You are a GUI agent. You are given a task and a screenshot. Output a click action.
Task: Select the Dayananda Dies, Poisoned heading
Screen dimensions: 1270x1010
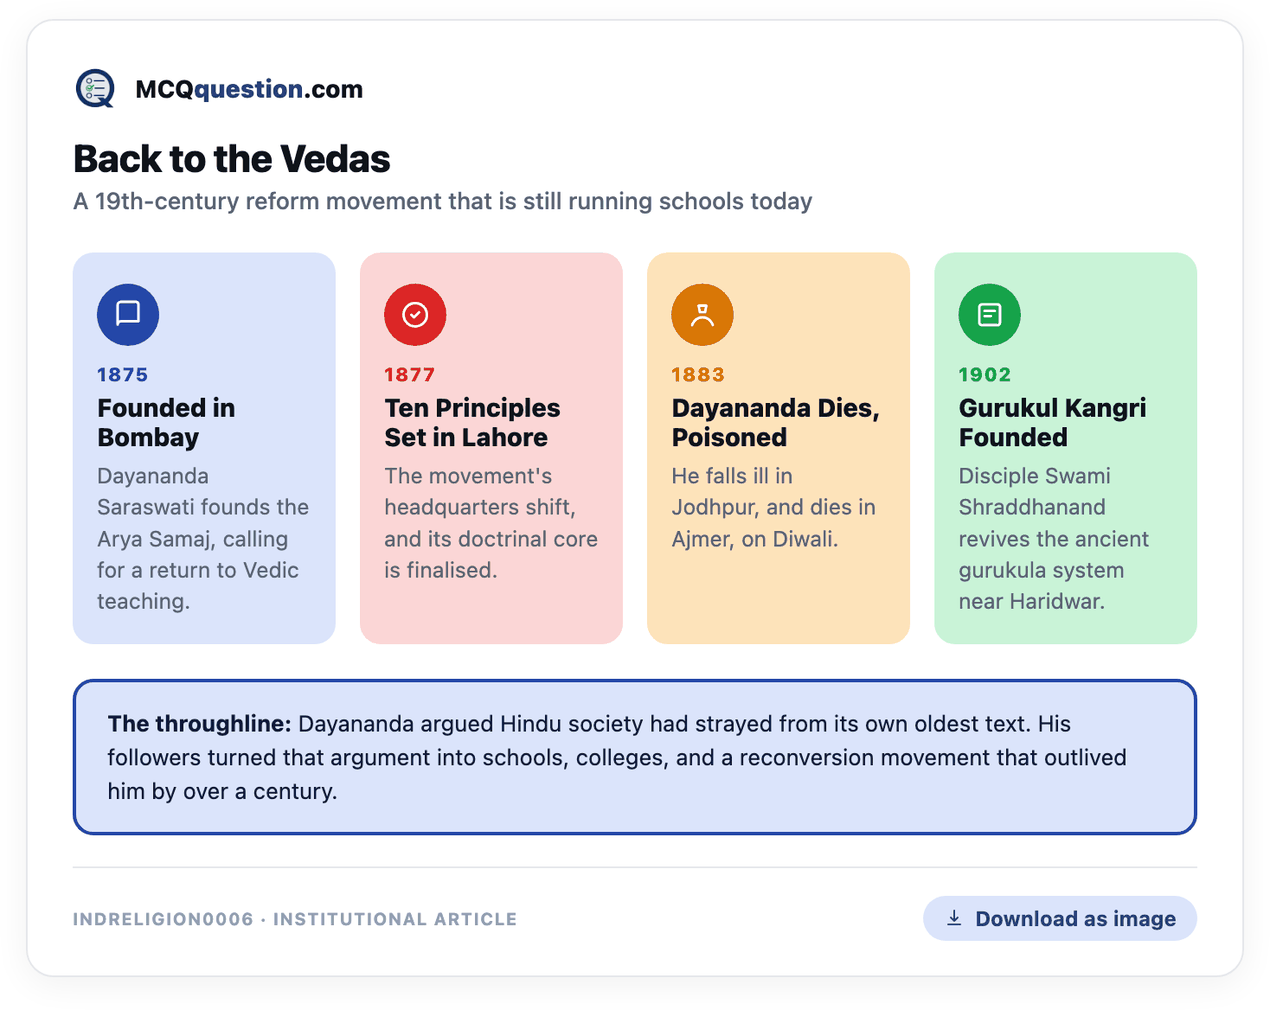point(775,422)
